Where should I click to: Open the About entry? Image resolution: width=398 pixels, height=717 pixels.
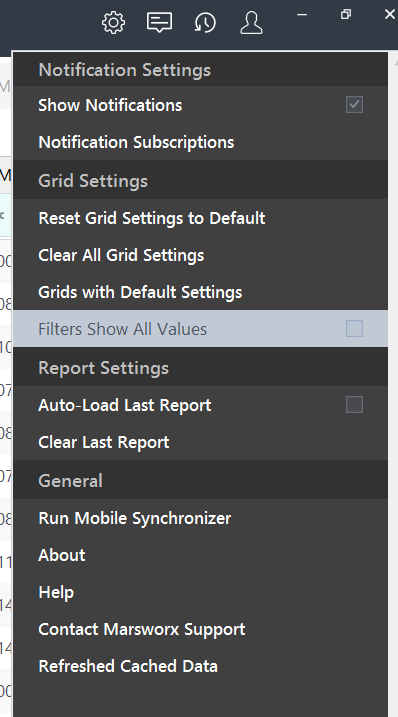[200, 555]
